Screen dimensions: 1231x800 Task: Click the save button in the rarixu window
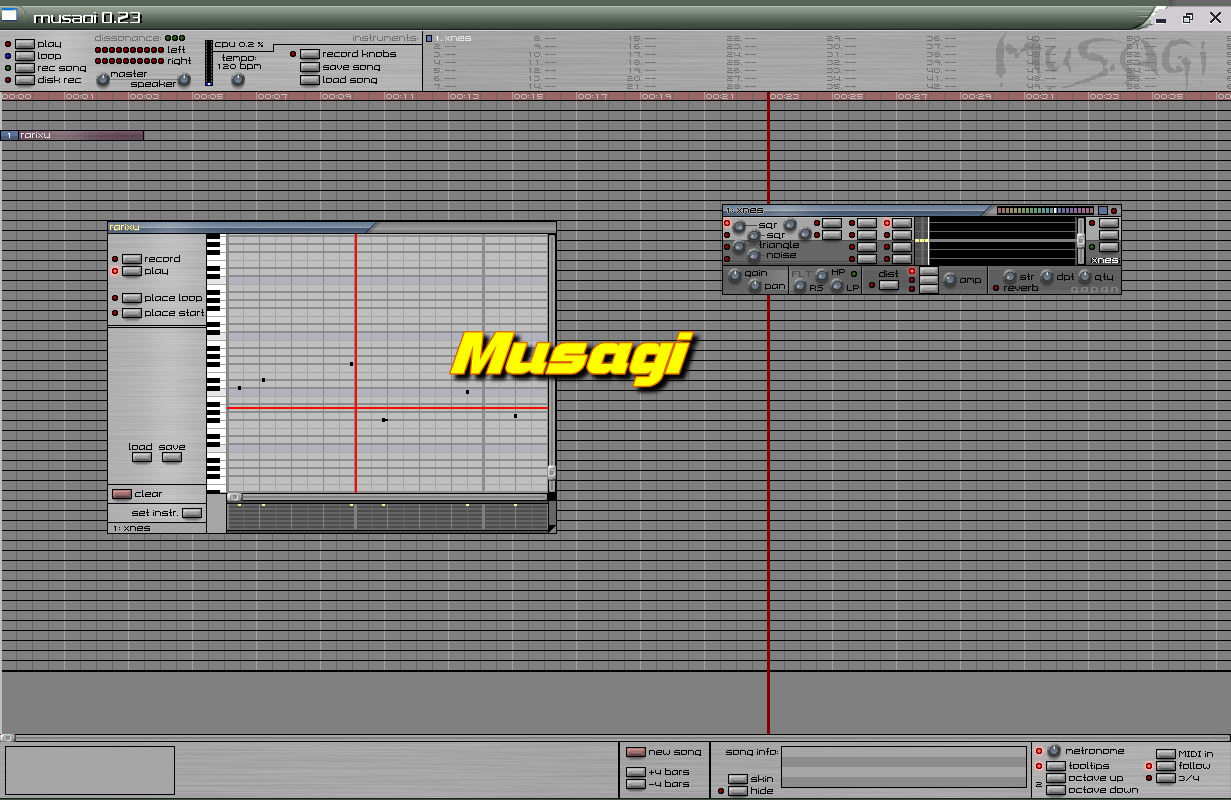[x=172, y=457]
